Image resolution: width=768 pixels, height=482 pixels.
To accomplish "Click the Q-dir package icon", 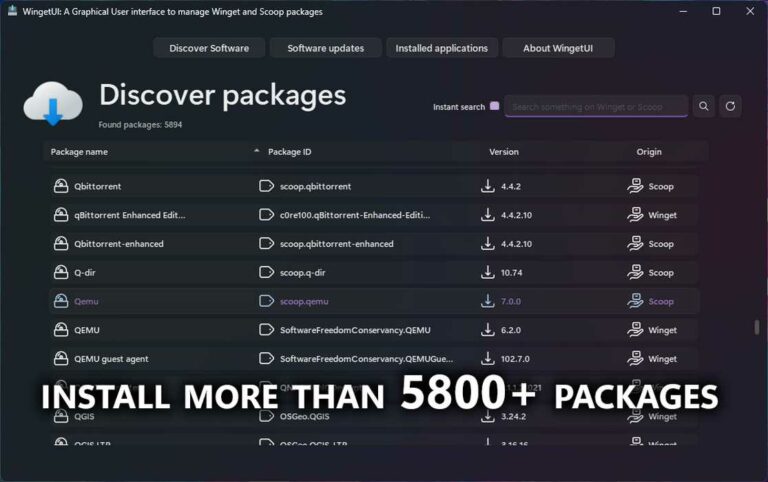I will click(x=61, y=272).
